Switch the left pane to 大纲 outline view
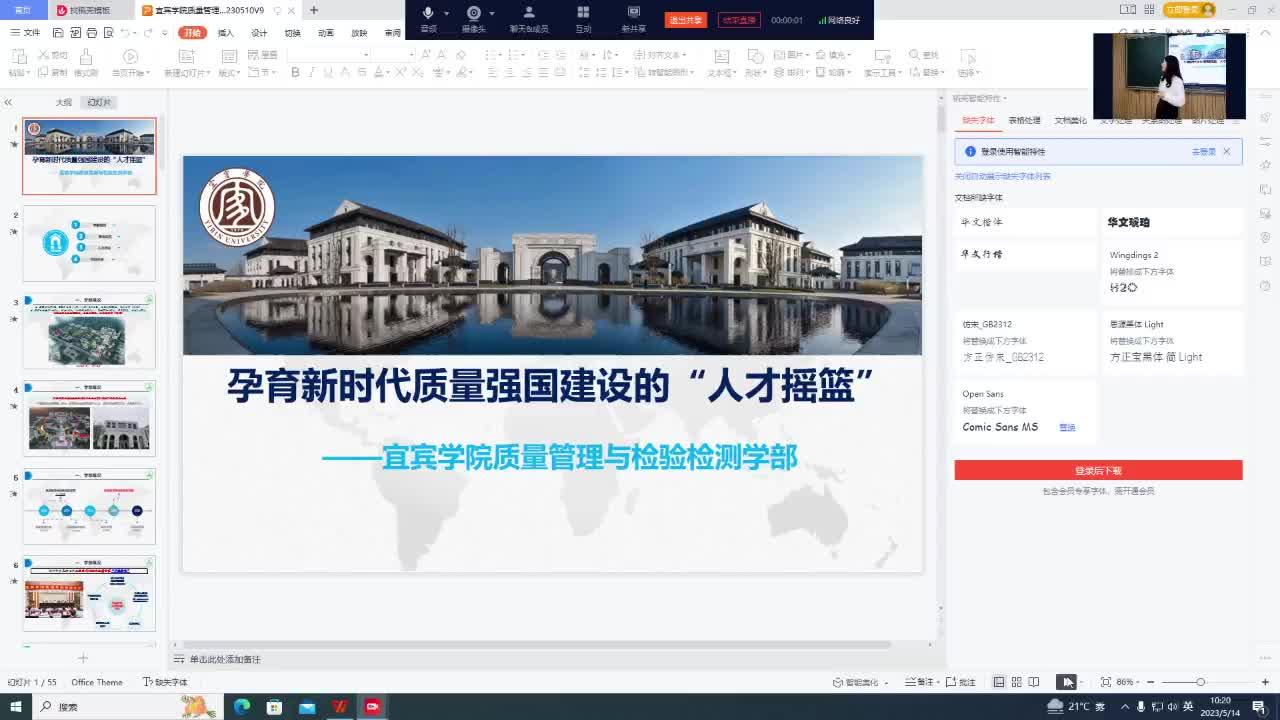The image size is (1280, 720). click(x=64, y=102)
